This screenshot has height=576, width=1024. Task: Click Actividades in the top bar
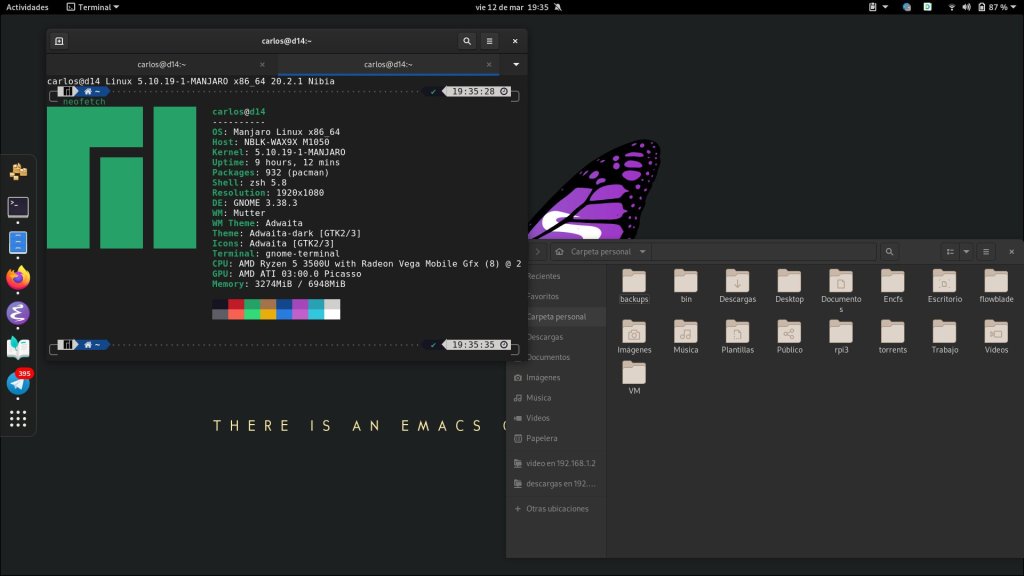click(27, 6)
